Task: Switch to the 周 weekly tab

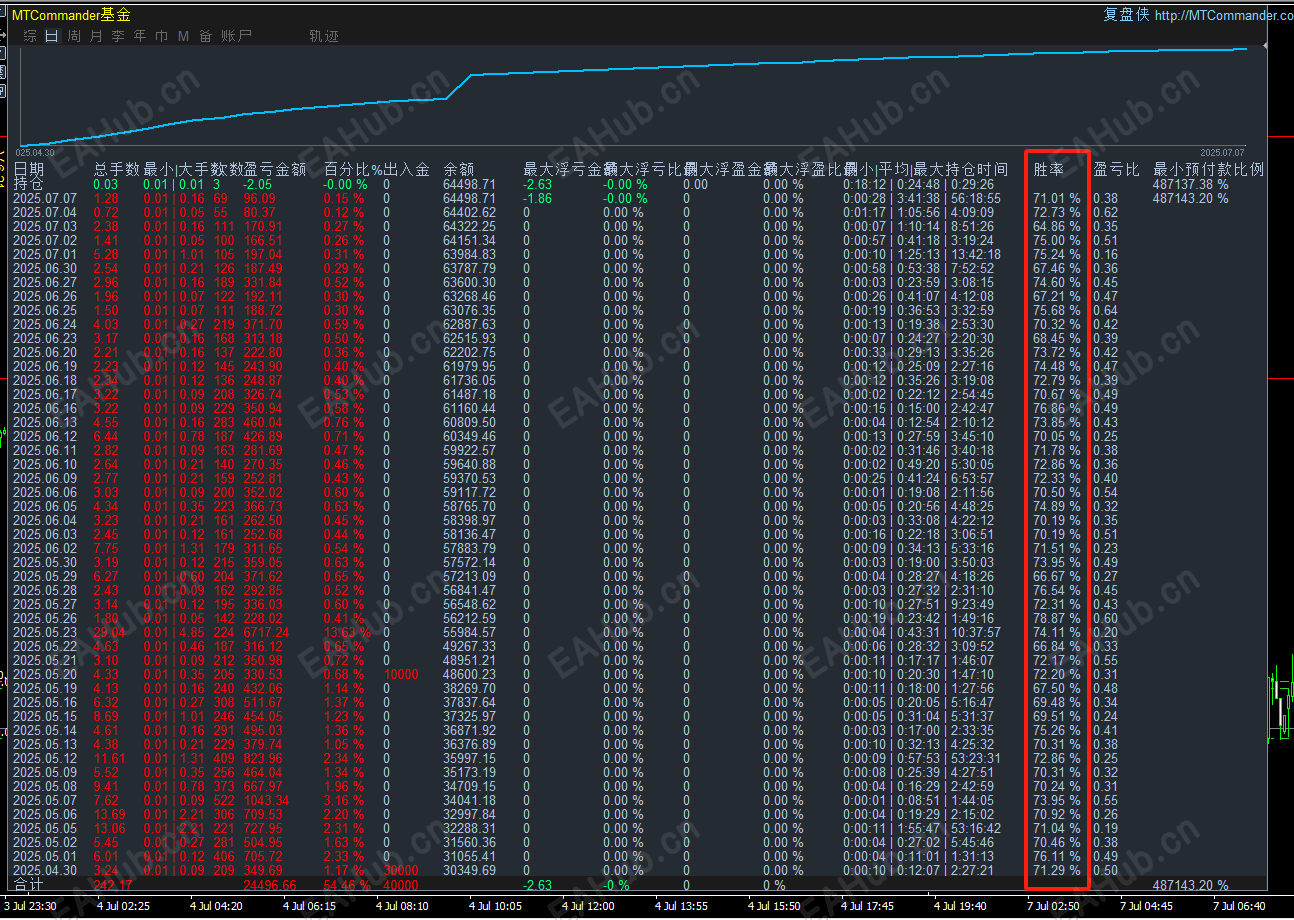Action: point(74,36)
